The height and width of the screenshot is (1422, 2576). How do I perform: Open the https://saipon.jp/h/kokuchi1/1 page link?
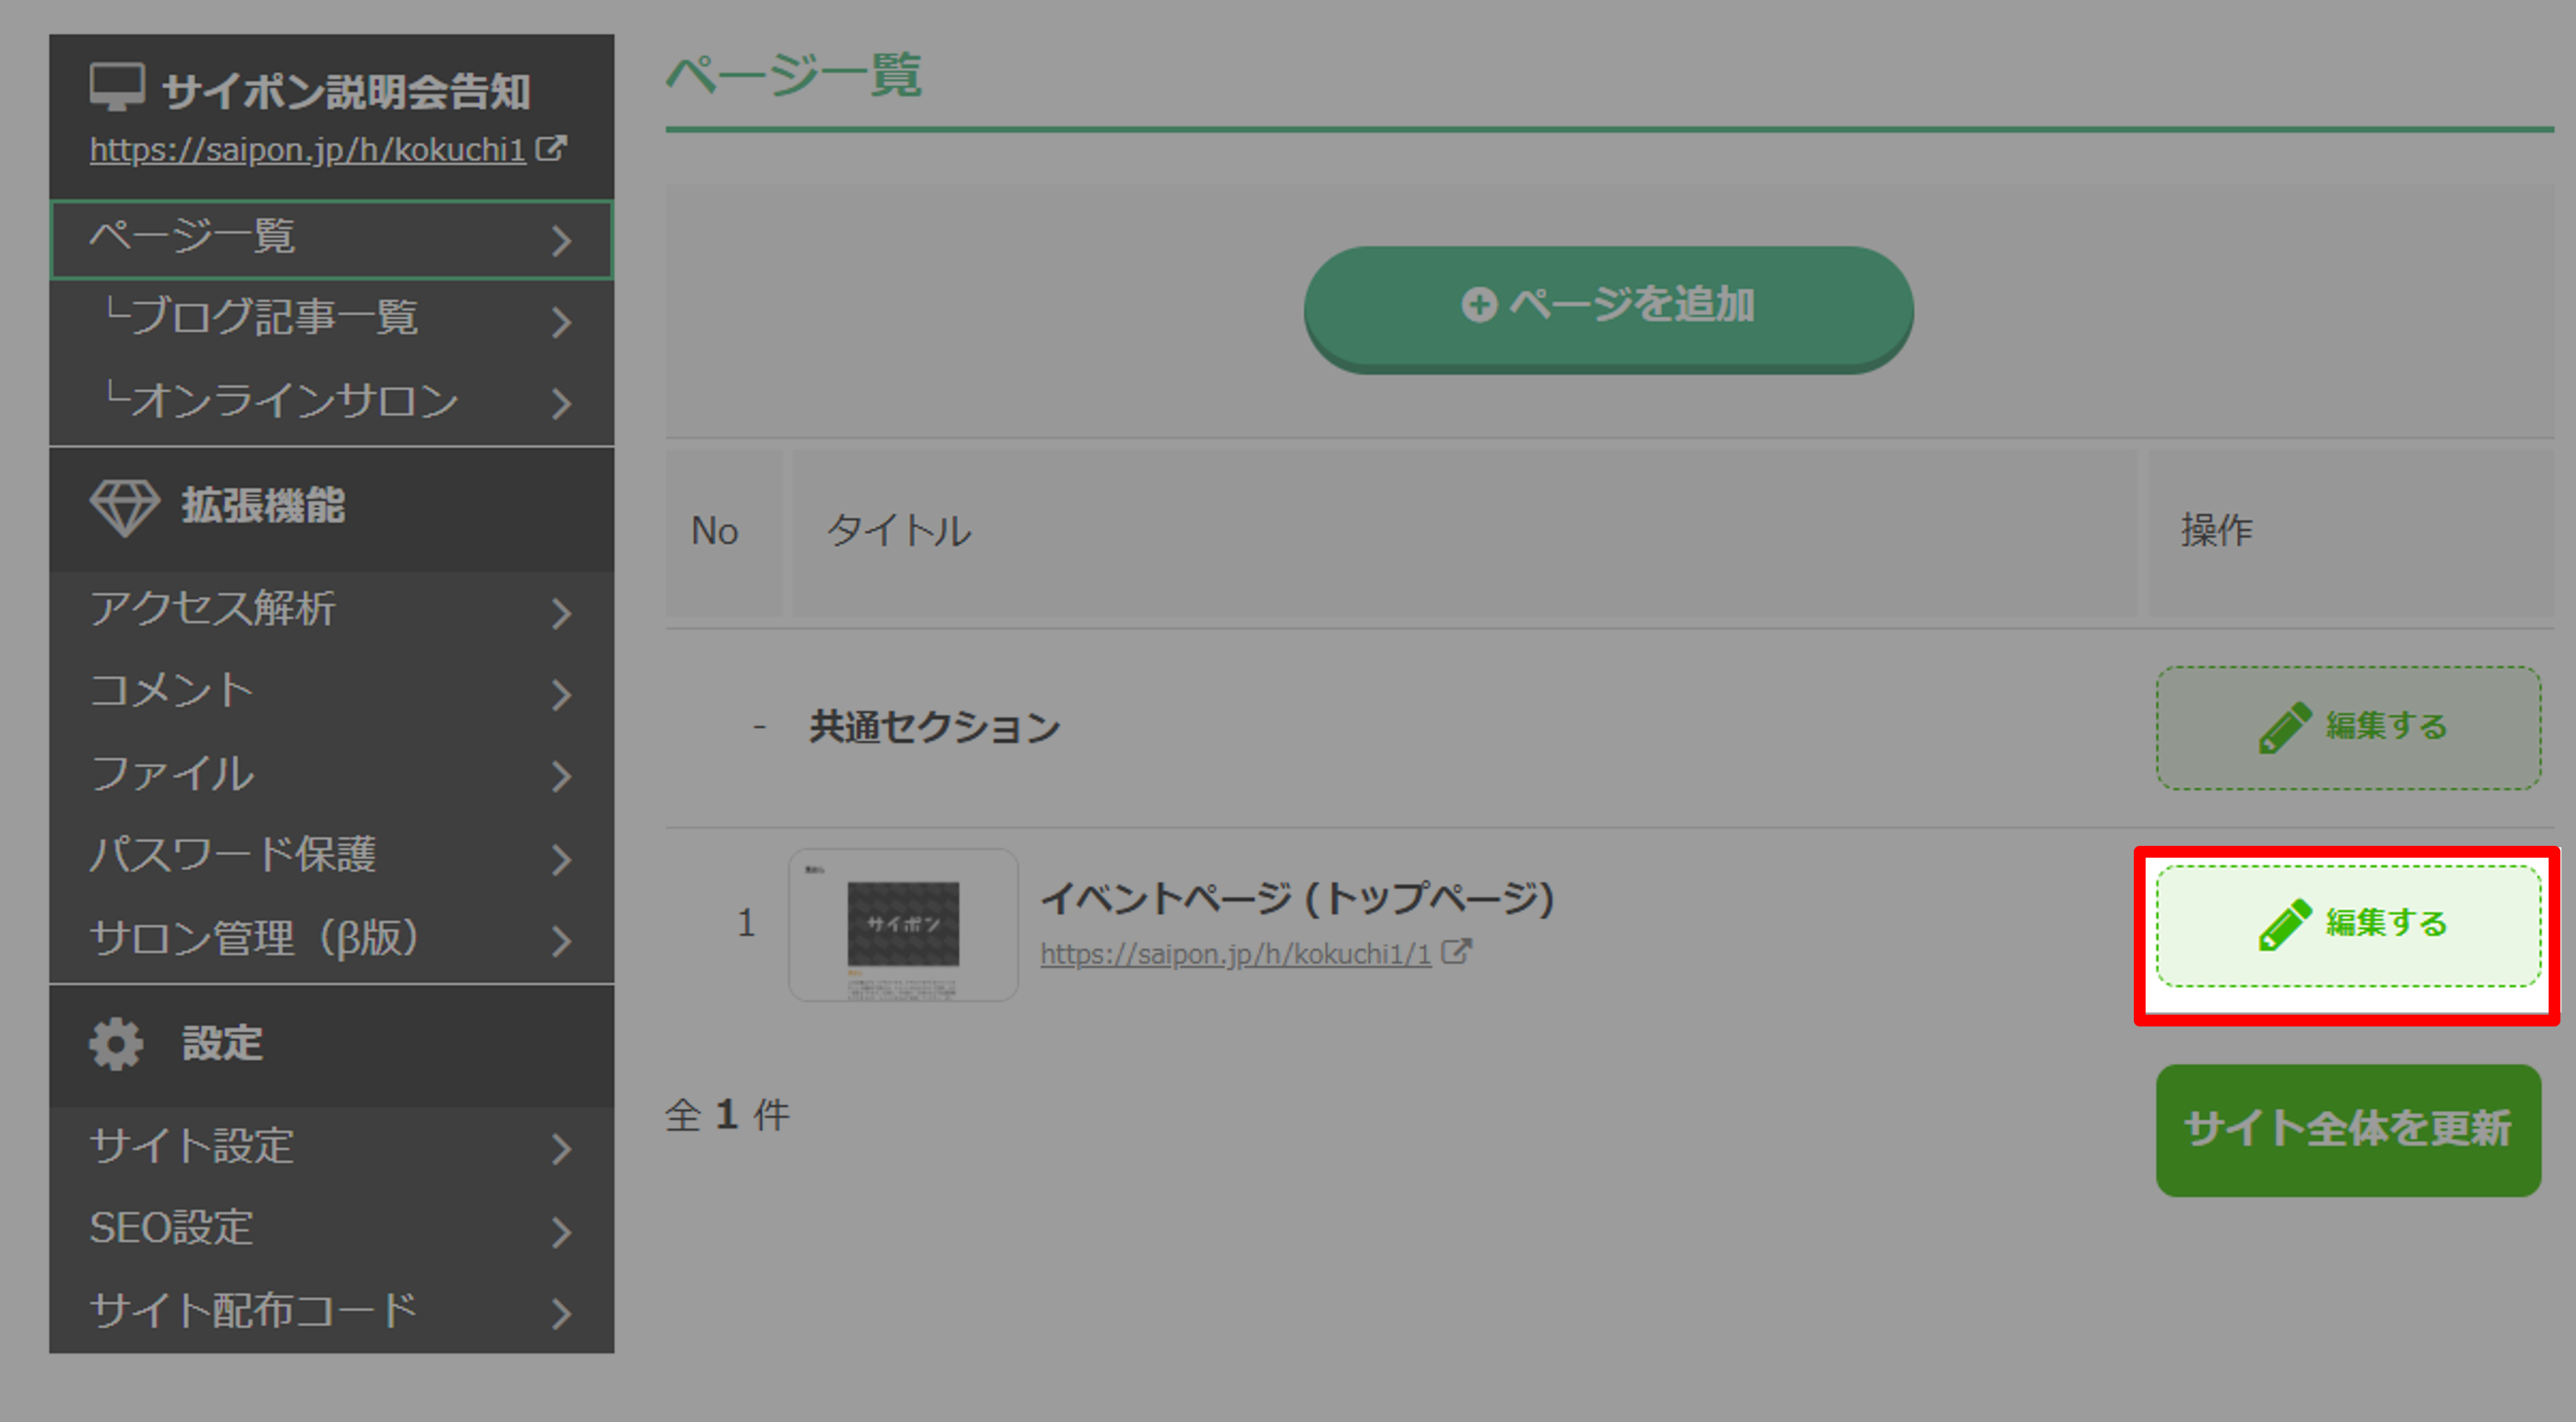1235,954
